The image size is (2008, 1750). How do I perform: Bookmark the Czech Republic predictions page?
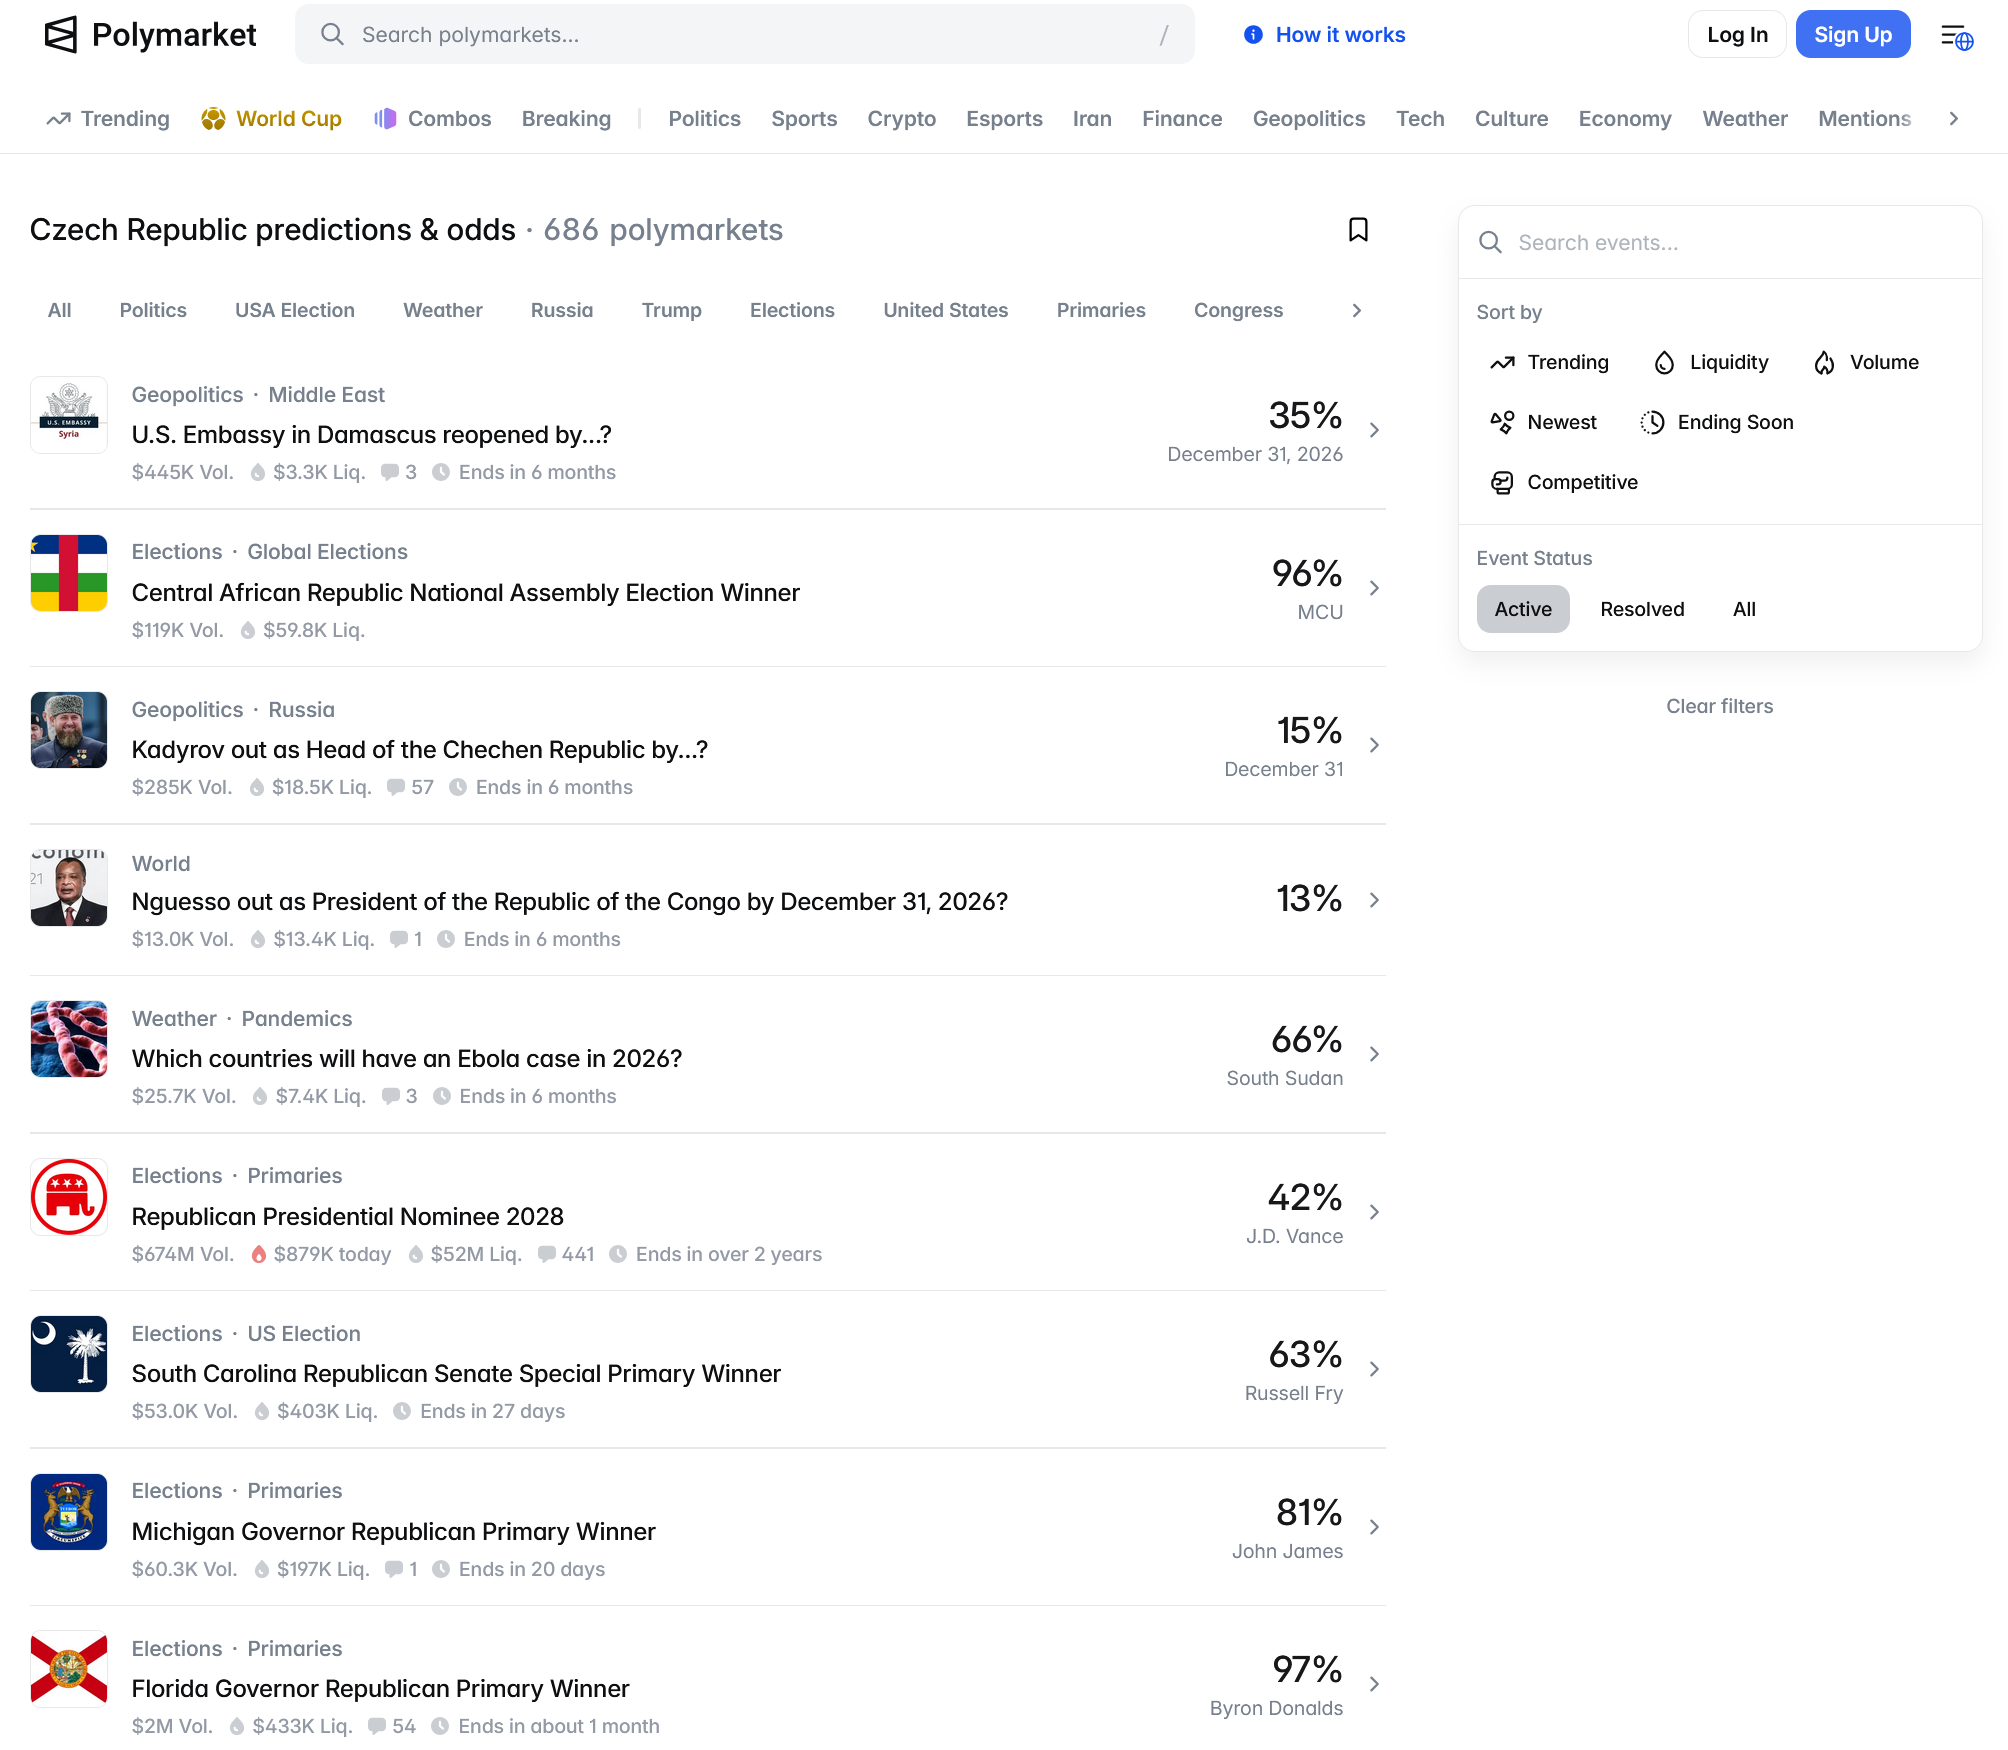[x=1358, y=230]
